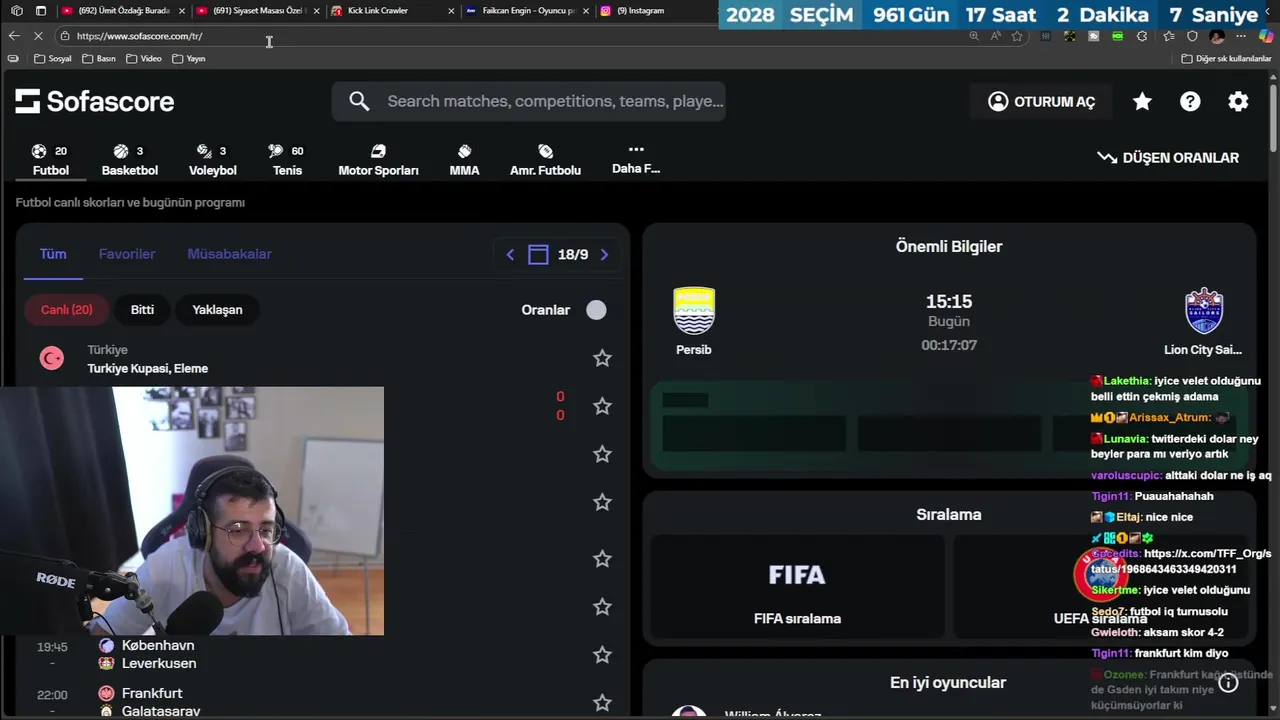Favorite the match with red 0-0 score

[x=602, y=406]
